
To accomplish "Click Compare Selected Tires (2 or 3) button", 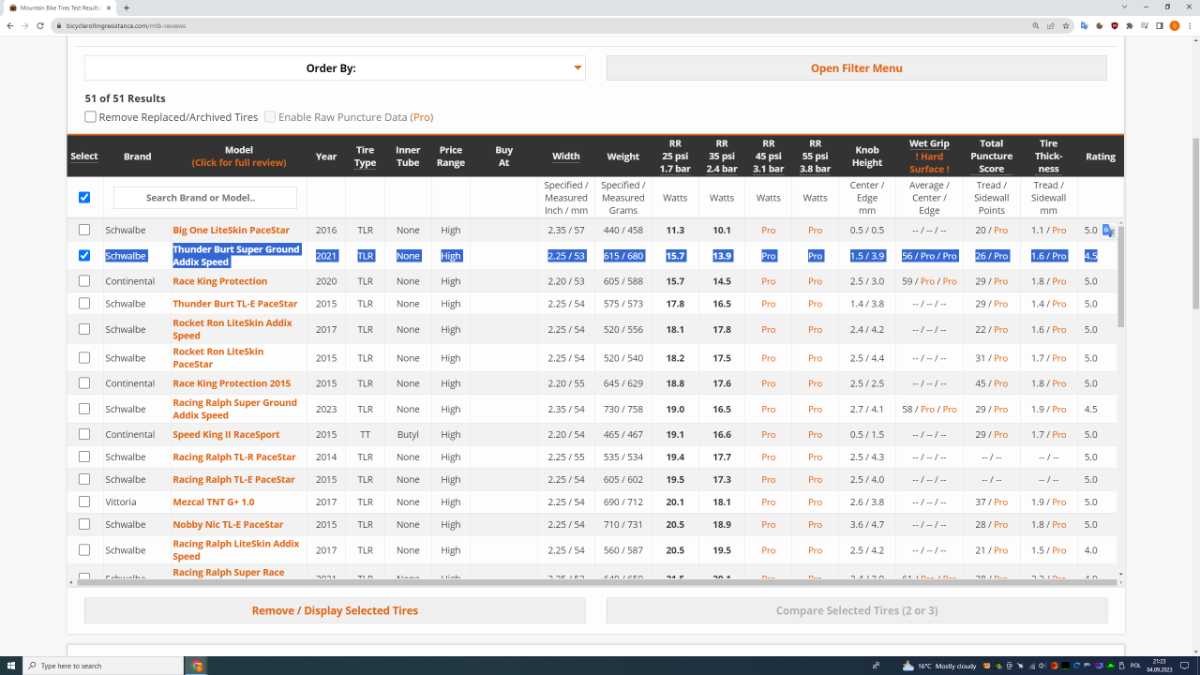I will 857,610.
